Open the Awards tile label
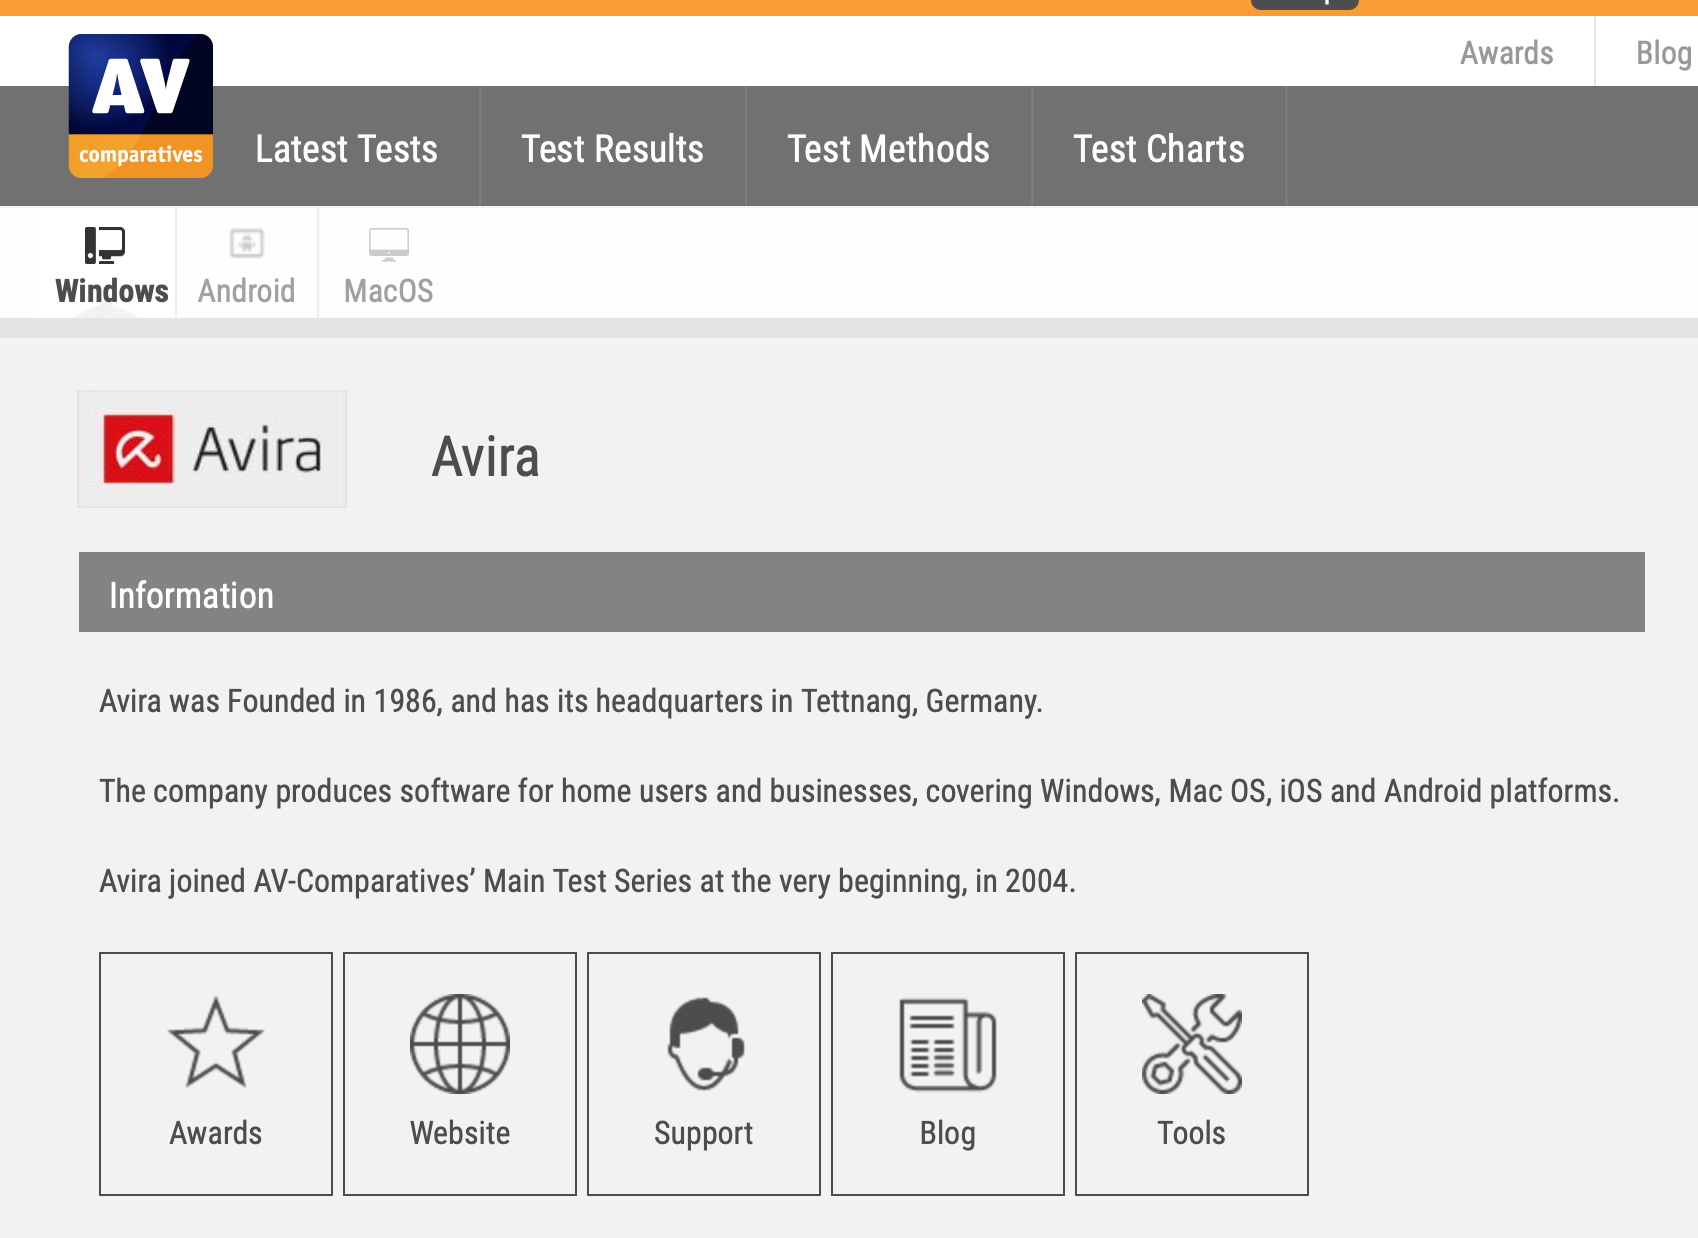The image size is (1698, 1238). click(x=216, y=1133)
